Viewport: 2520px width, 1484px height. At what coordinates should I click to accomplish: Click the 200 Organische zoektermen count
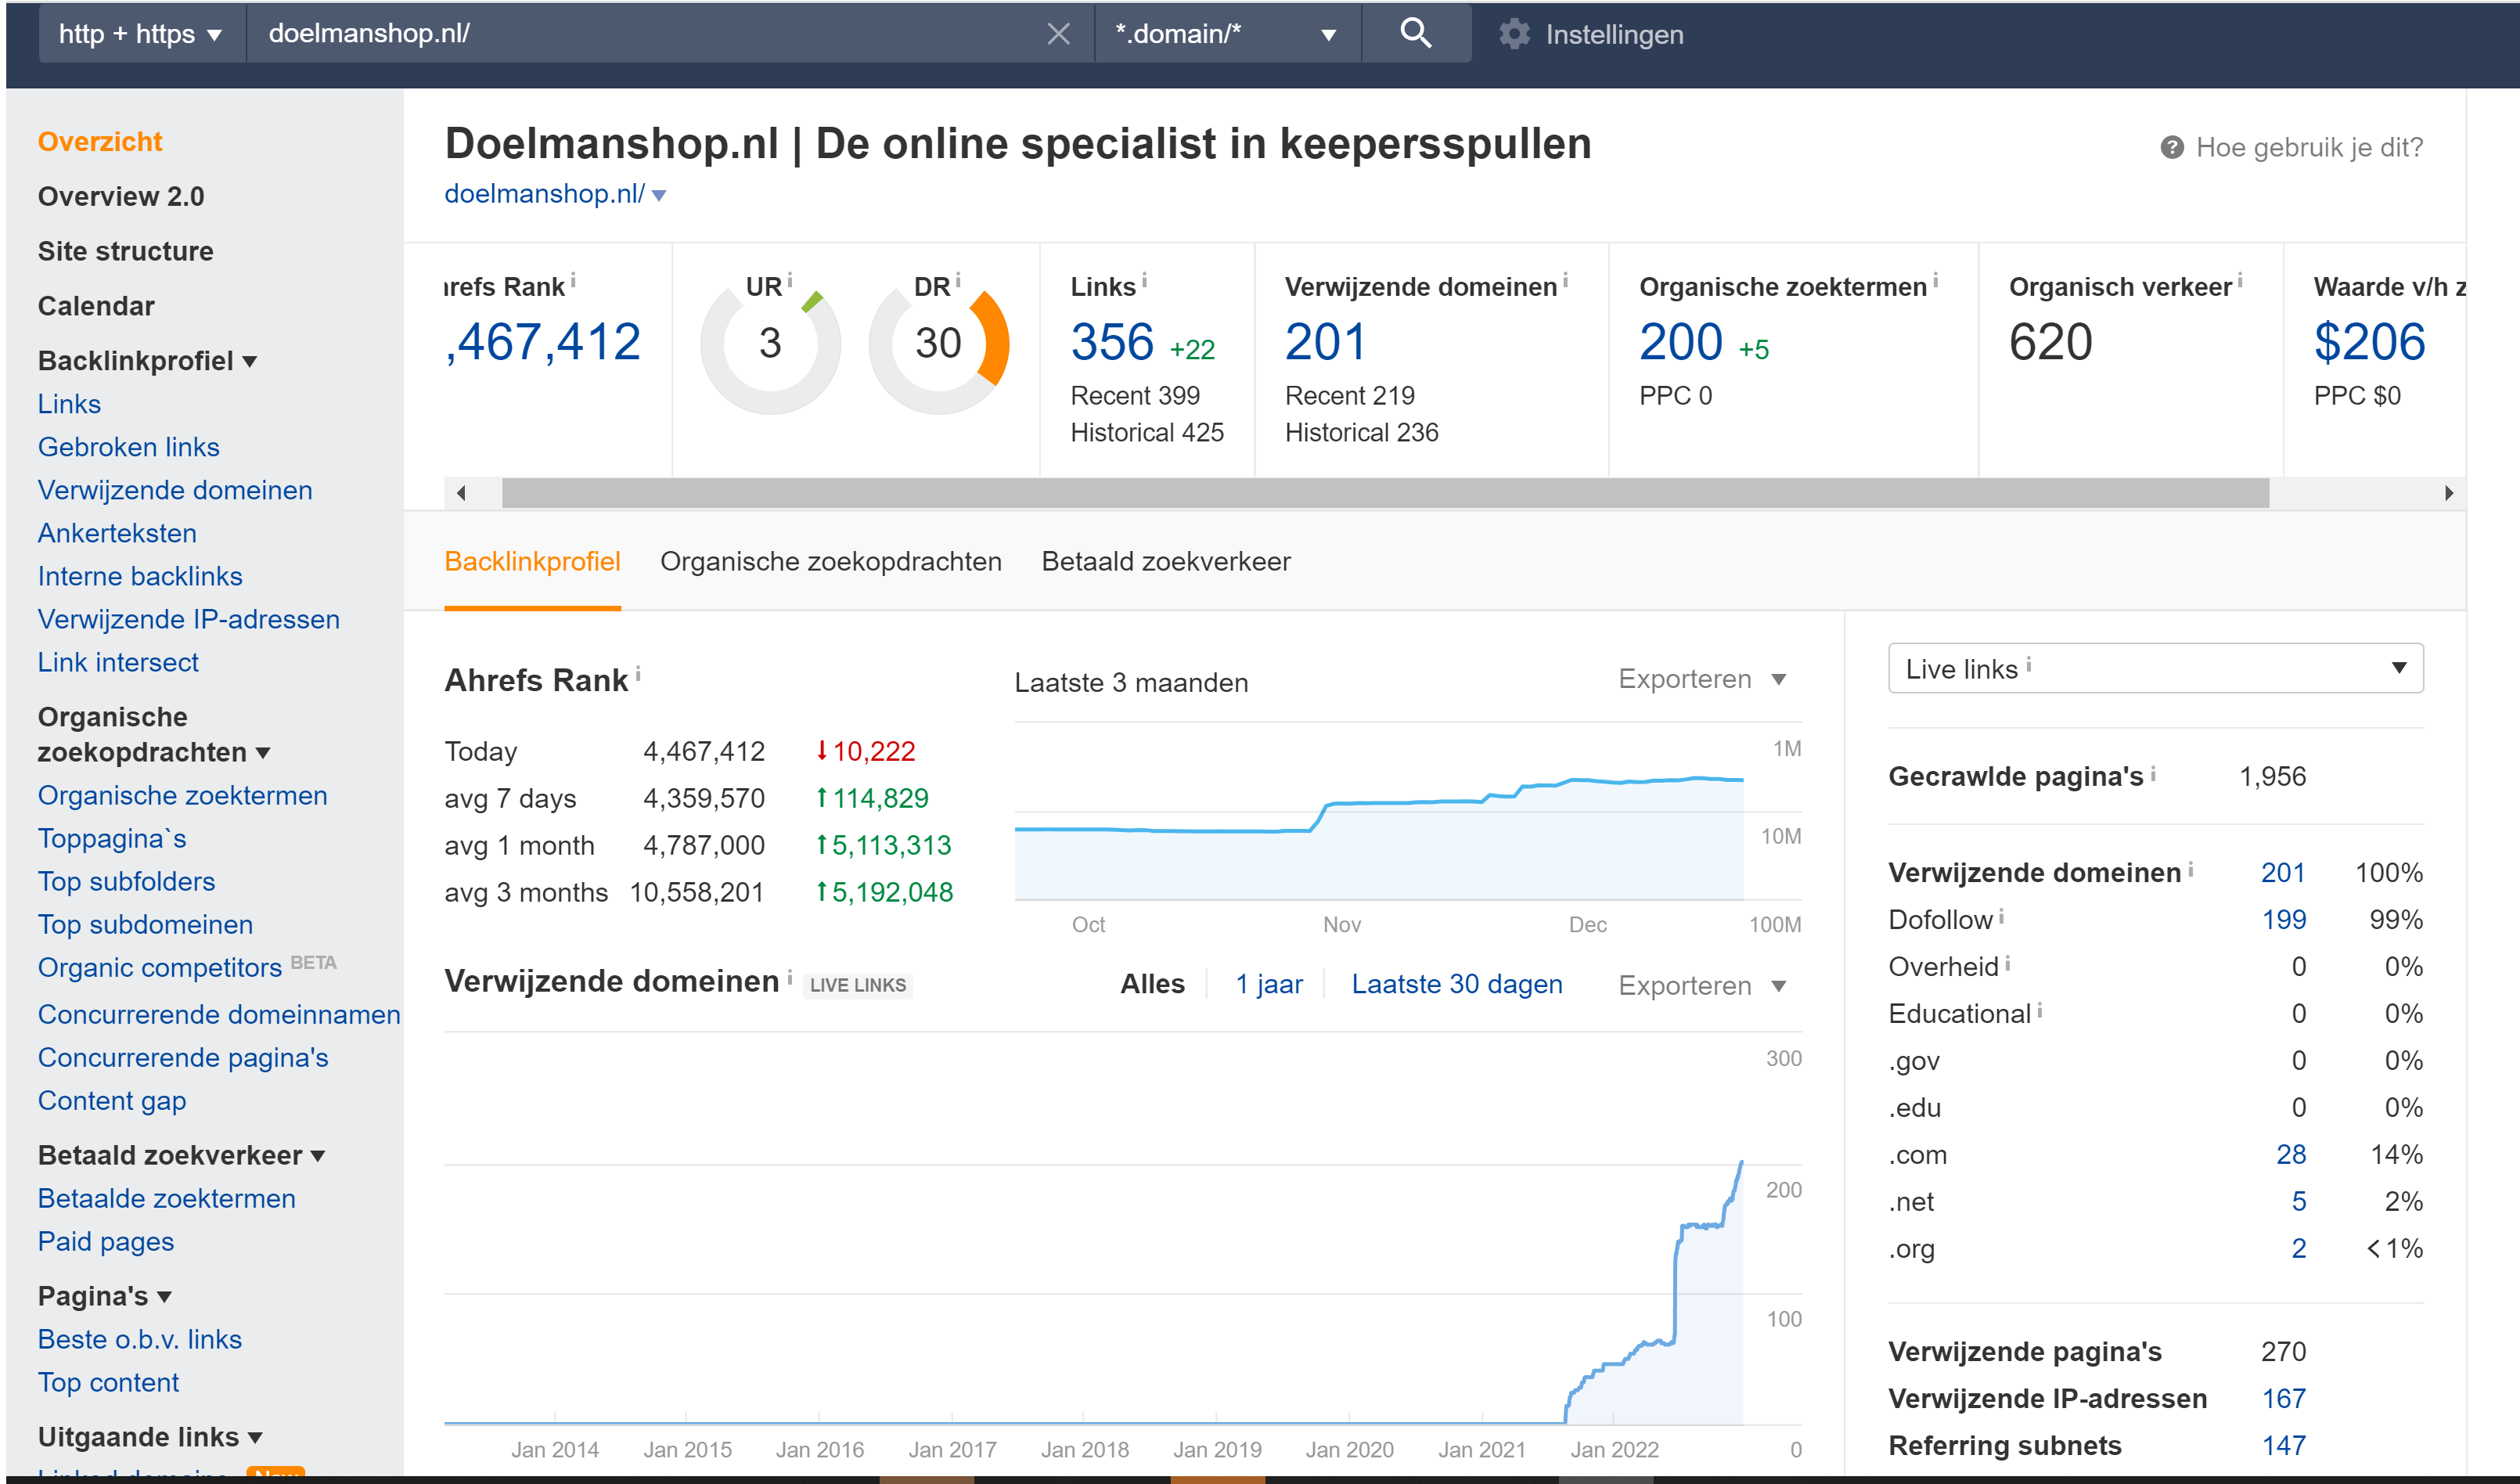[1680, 342]
